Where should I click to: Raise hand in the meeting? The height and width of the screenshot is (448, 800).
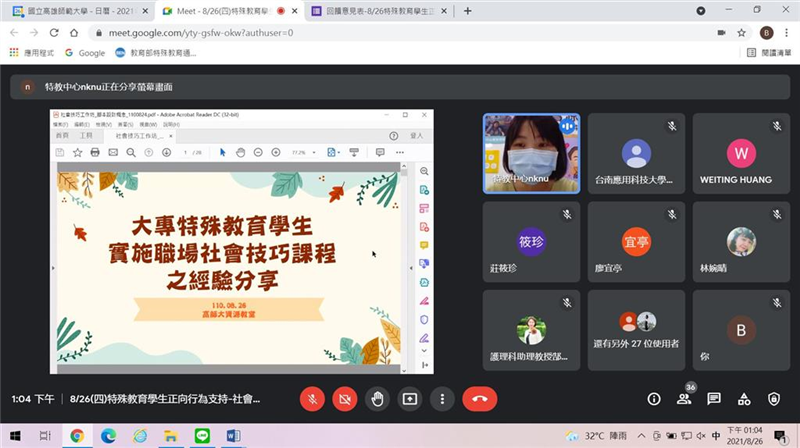(x=378, y=399)
